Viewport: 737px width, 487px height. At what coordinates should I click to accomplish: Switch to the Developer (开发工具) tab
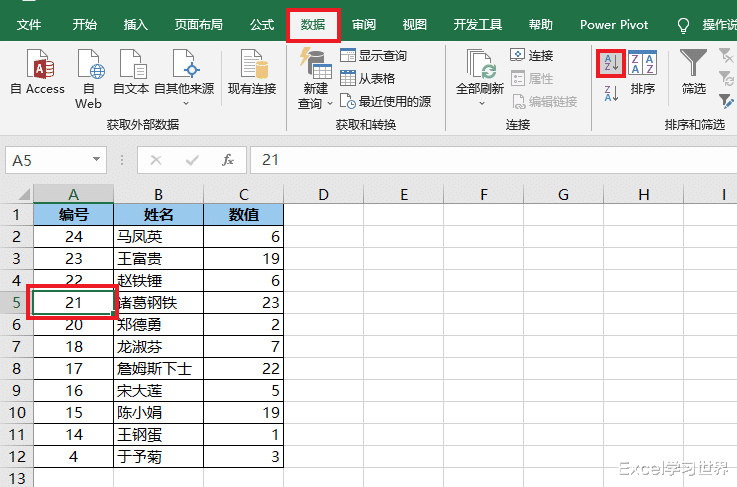point(478,24)
